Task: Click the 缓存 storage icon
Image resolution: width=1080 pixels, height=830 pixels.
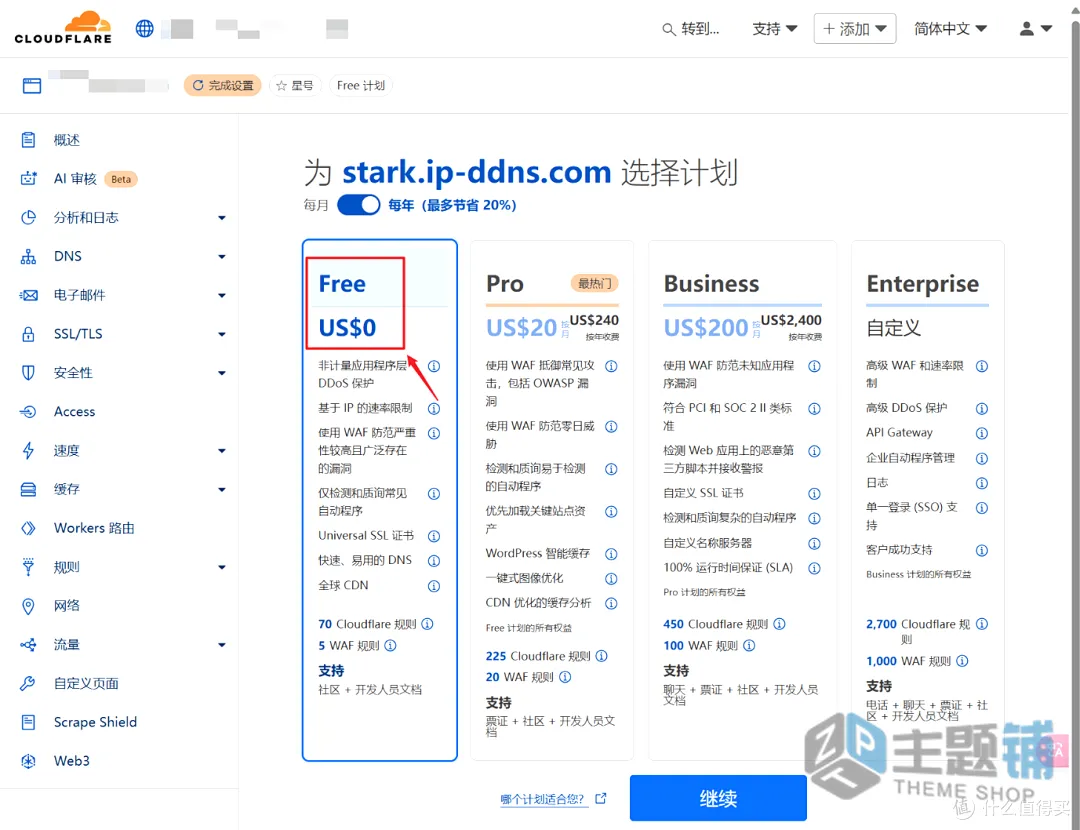Action: [x=28, y=489]
